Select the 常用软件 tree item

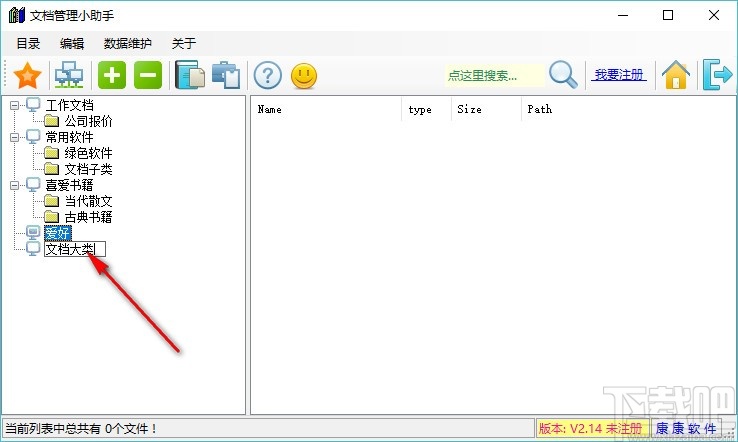(70, 137)
